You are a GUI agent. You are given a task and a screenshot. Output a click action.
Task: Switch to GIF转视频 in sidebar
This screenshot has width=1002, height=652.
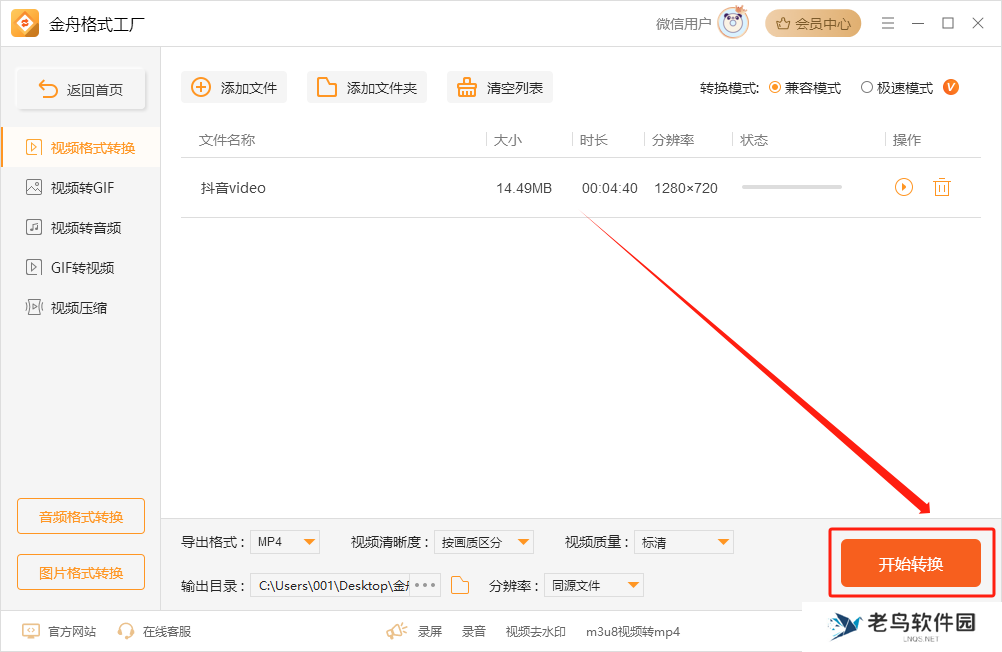81,268
